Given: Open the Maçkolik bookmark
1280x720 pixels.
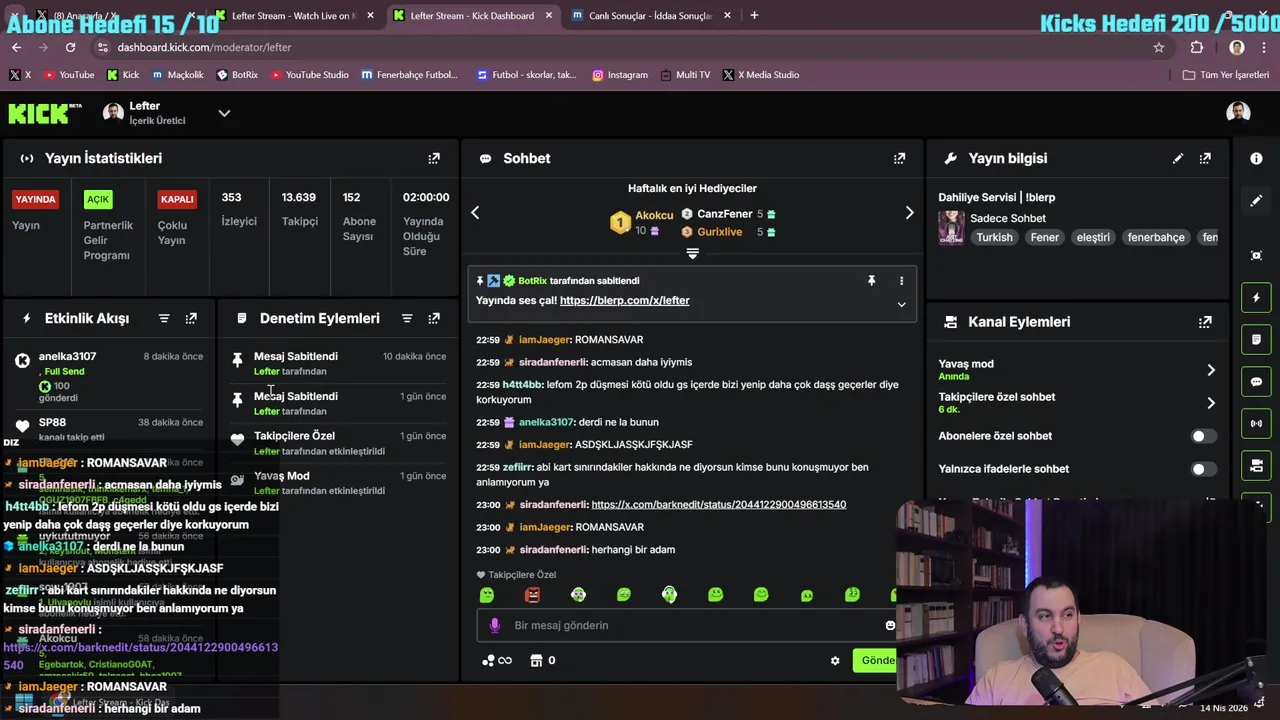Looking at the screenshot, I should [x=177, y=75].
